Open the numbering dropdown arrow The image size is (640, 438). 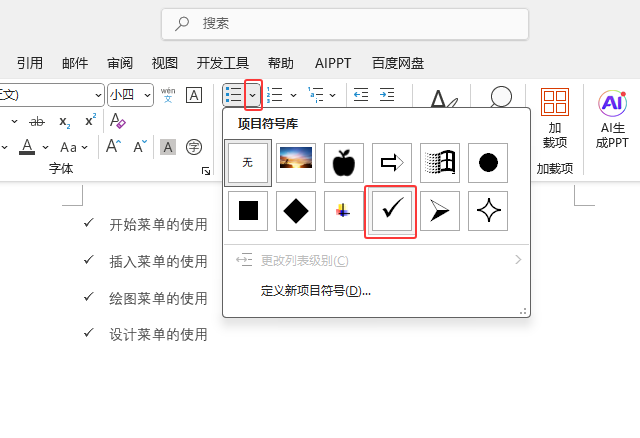point(293,95)
